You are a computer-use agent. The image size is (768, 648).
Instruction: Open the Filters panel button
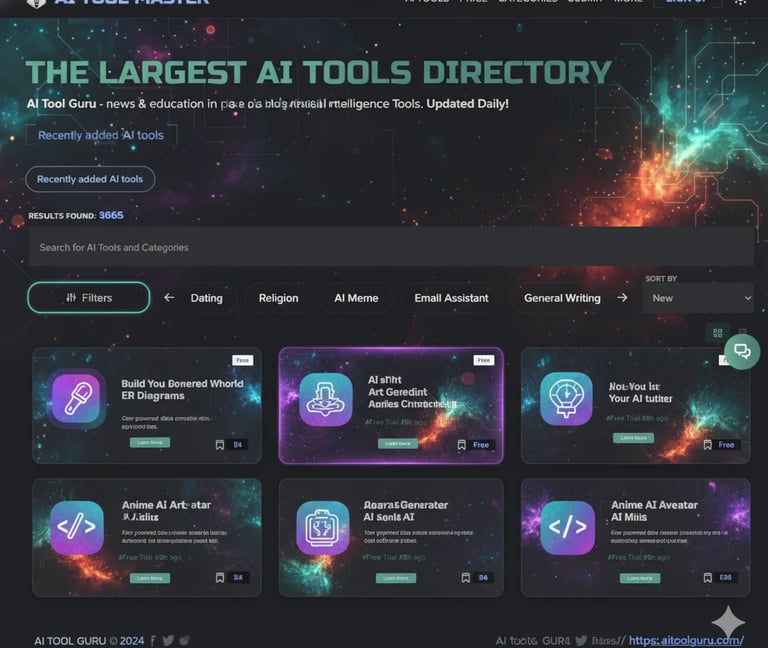tap(89, 297)
